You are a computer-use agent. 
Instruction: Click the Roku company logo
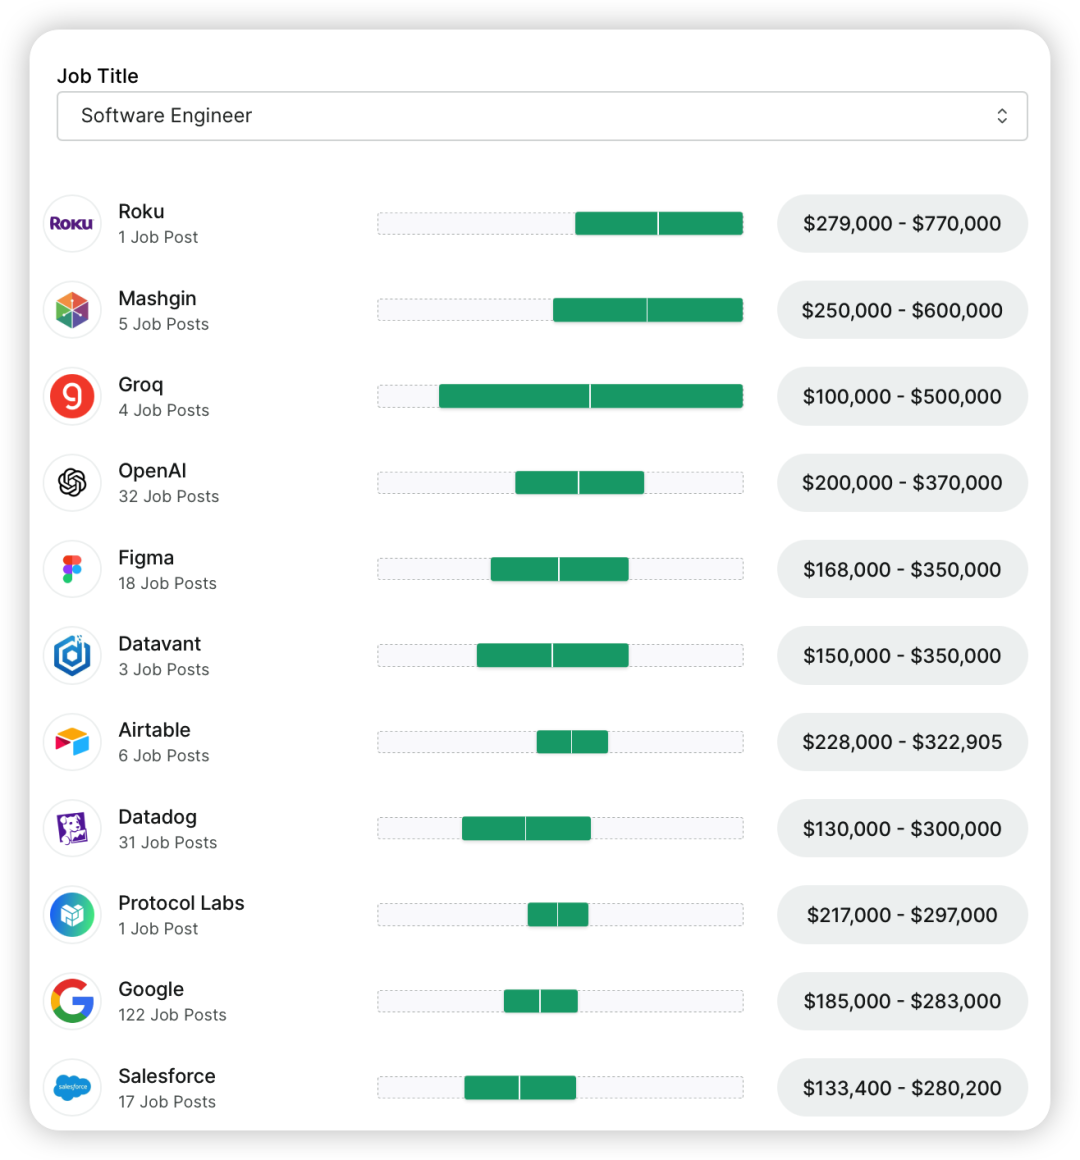72,224
